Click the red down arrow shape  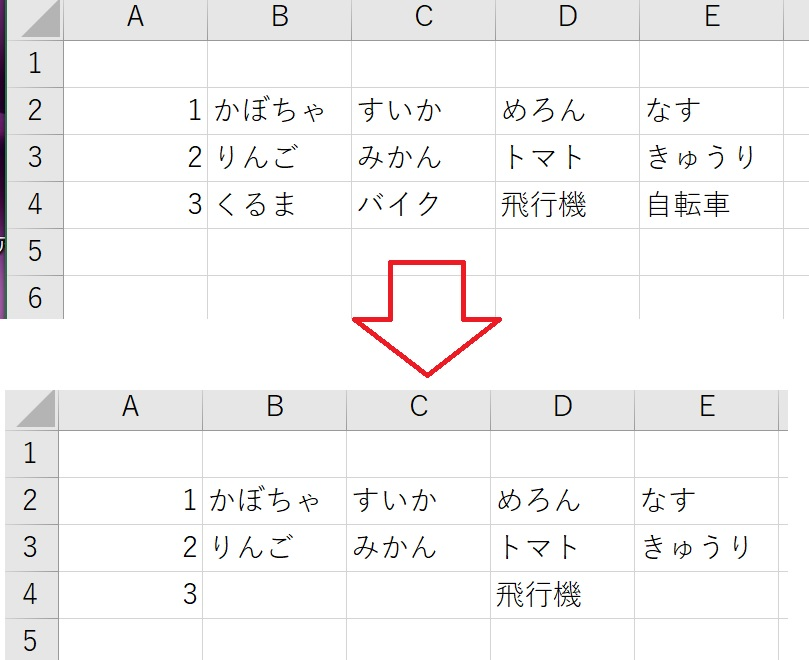point(427,318)
